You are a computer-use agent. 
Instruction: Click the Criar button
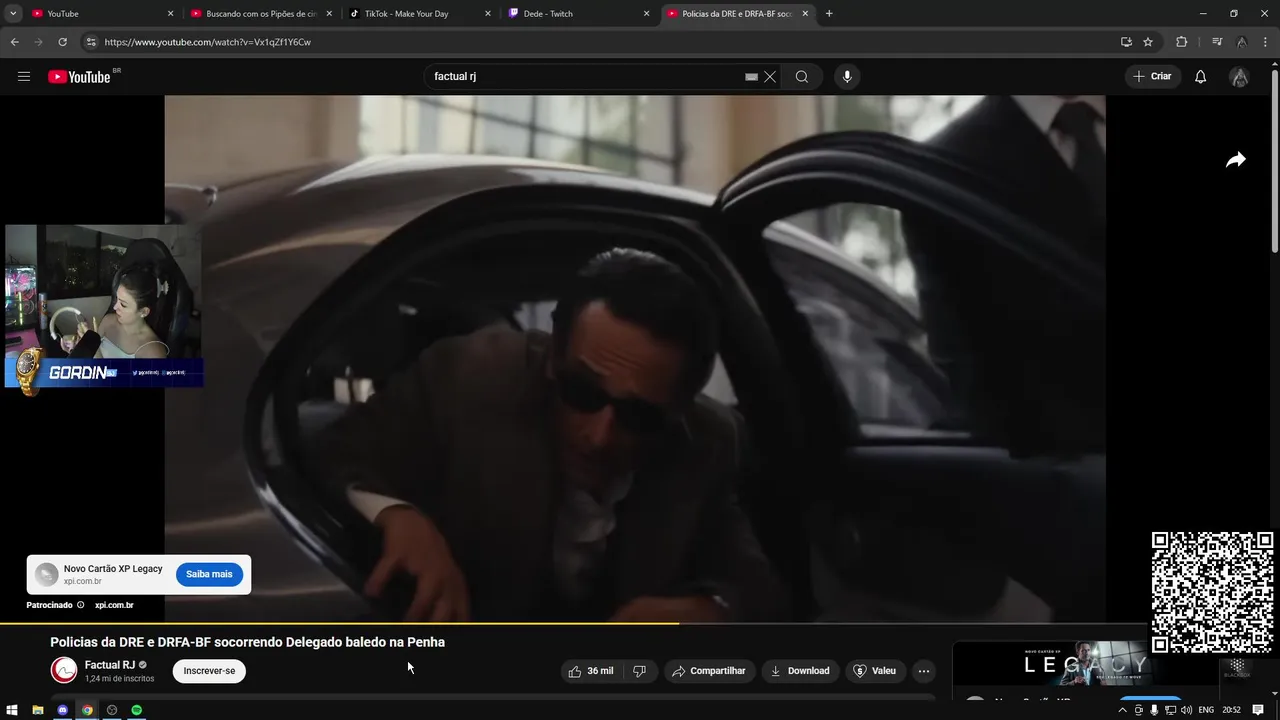tap(1152, 77)
